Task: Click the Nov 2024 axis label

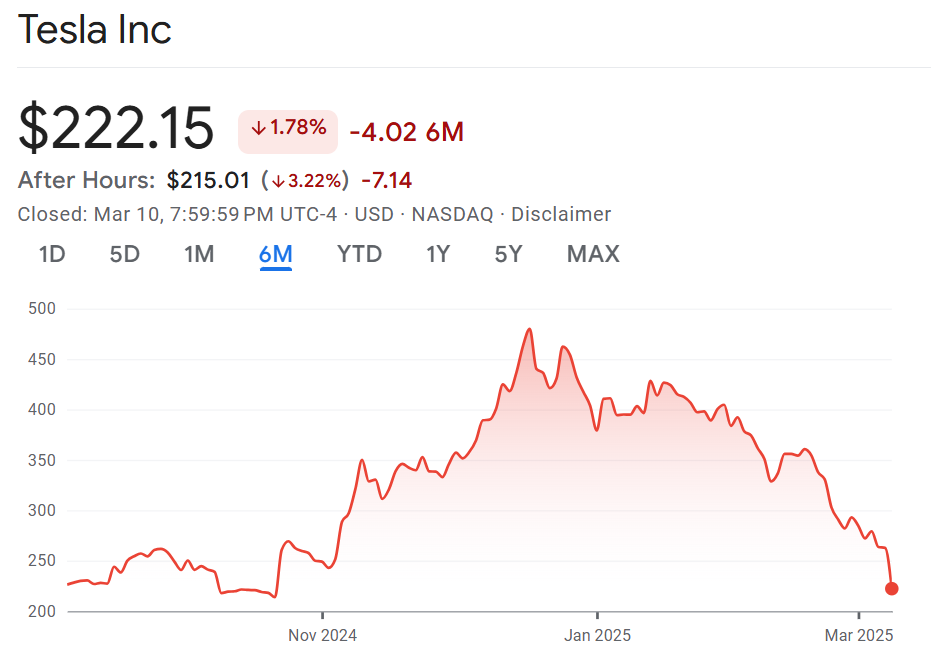Action: point(322,635)
